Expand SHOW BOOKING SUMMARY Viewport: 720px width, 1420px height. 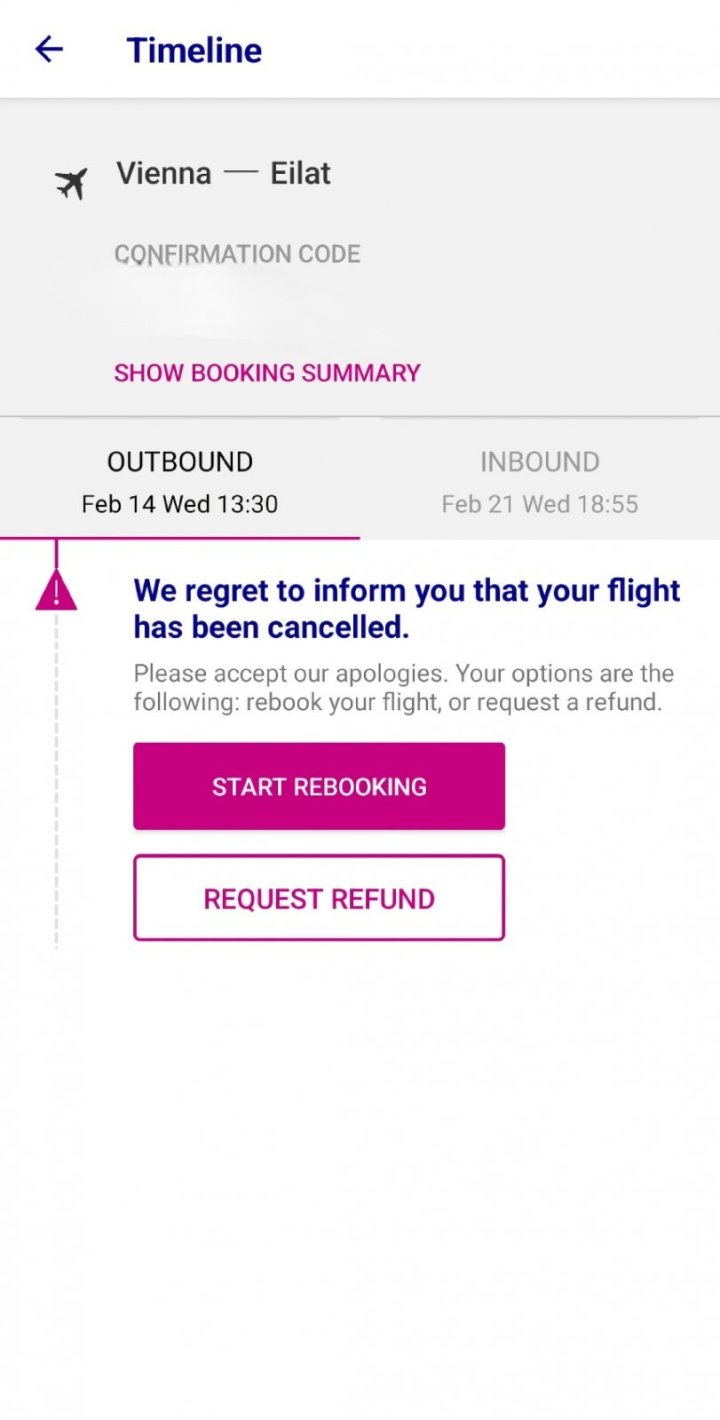point(267,373)
